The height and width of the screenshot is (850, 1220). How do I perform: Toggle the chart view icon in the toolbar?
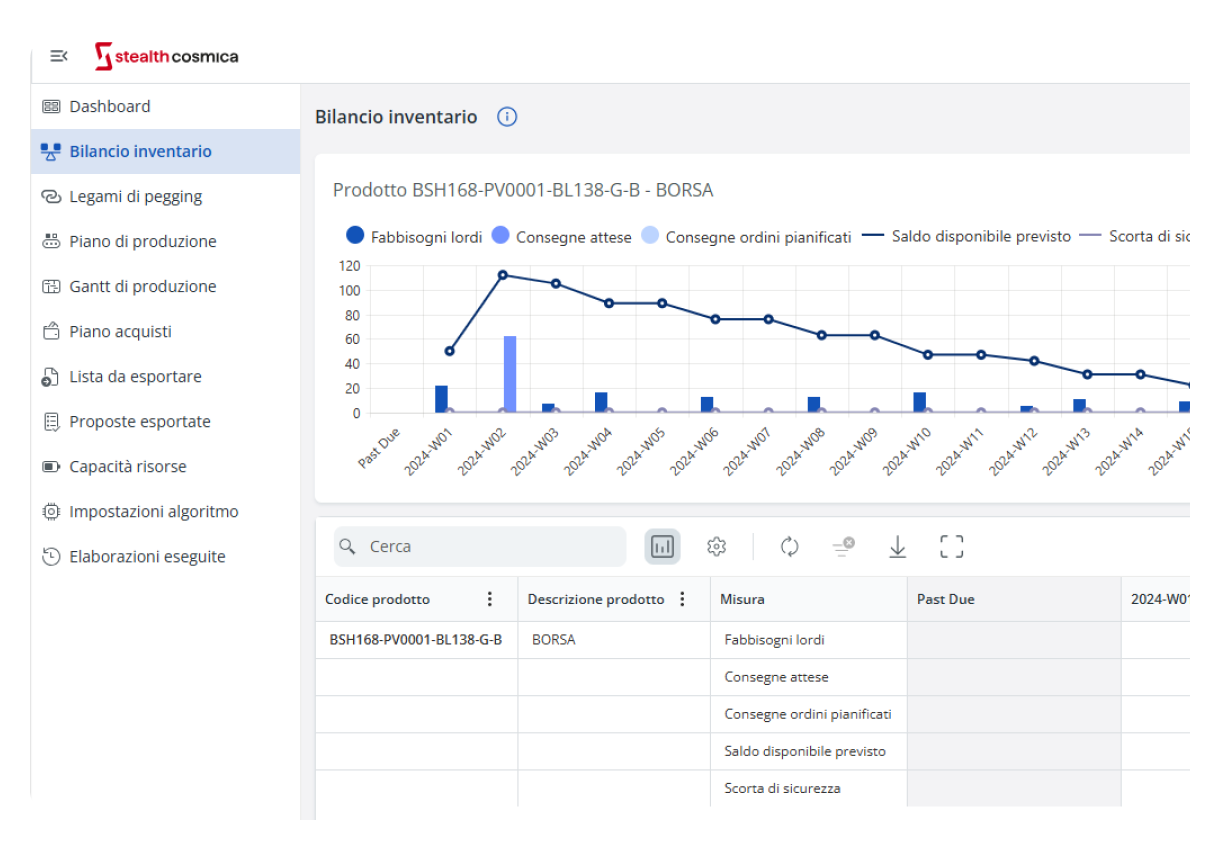point(662,547)
